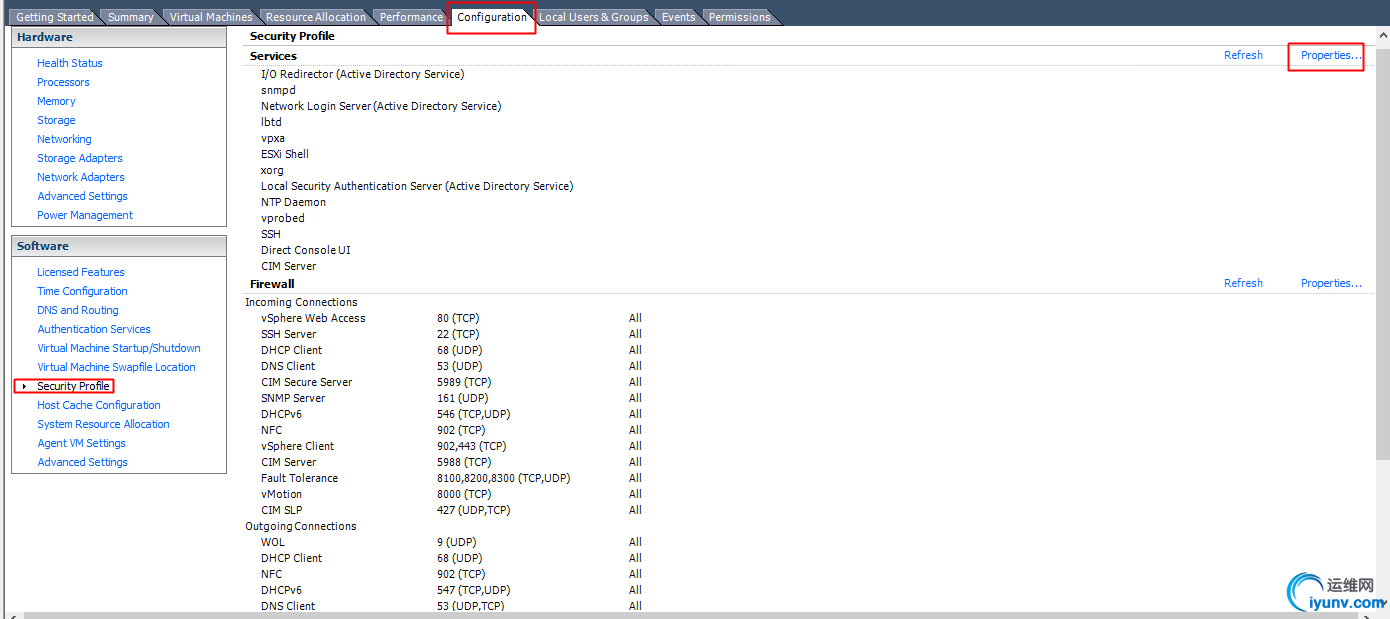1390x619 pixels.
Task: Go to System Resource Allocation
Action: [x=103, y=424]
